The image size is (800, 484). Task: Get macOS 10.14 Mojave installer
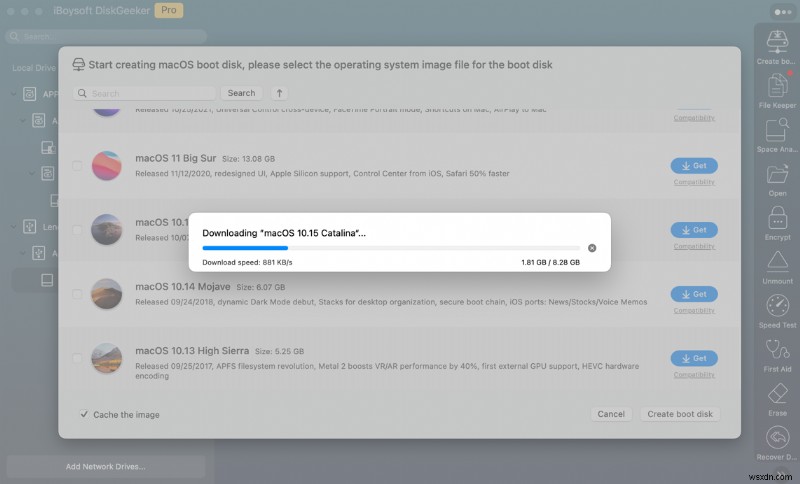(694, 294)
